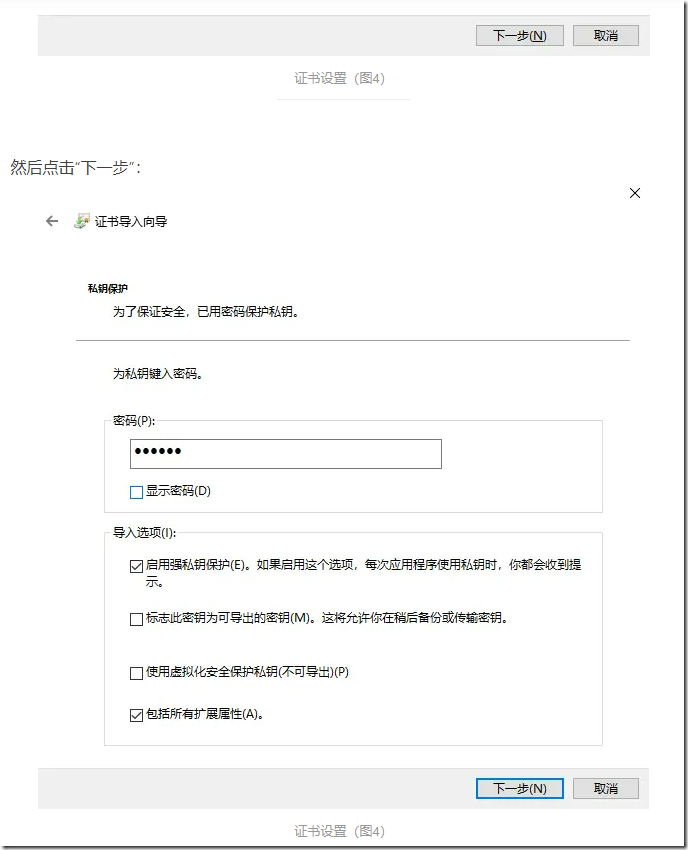
Task: Check 标志此密钥为可导出的密钥(M) option
Action: pos(137,619)
